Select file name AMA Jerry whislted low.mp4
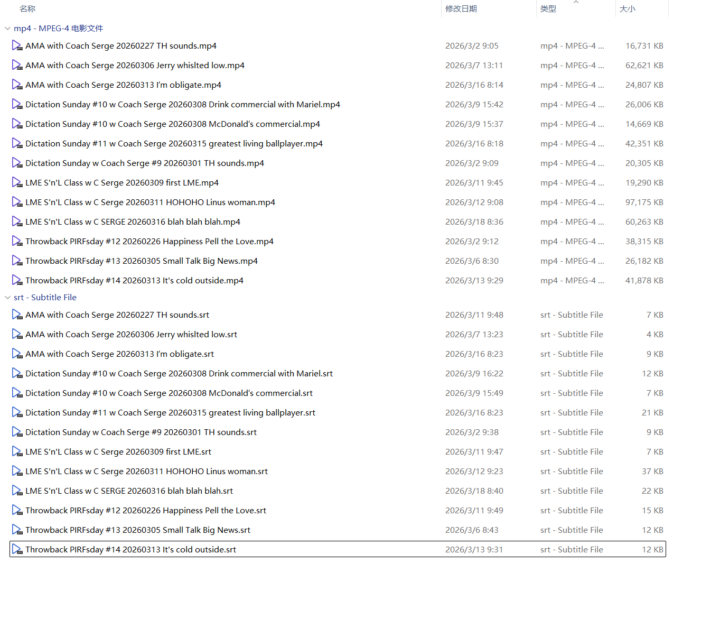Image resolution: width=720 pixels, height=628 pixels. (135, 65)
